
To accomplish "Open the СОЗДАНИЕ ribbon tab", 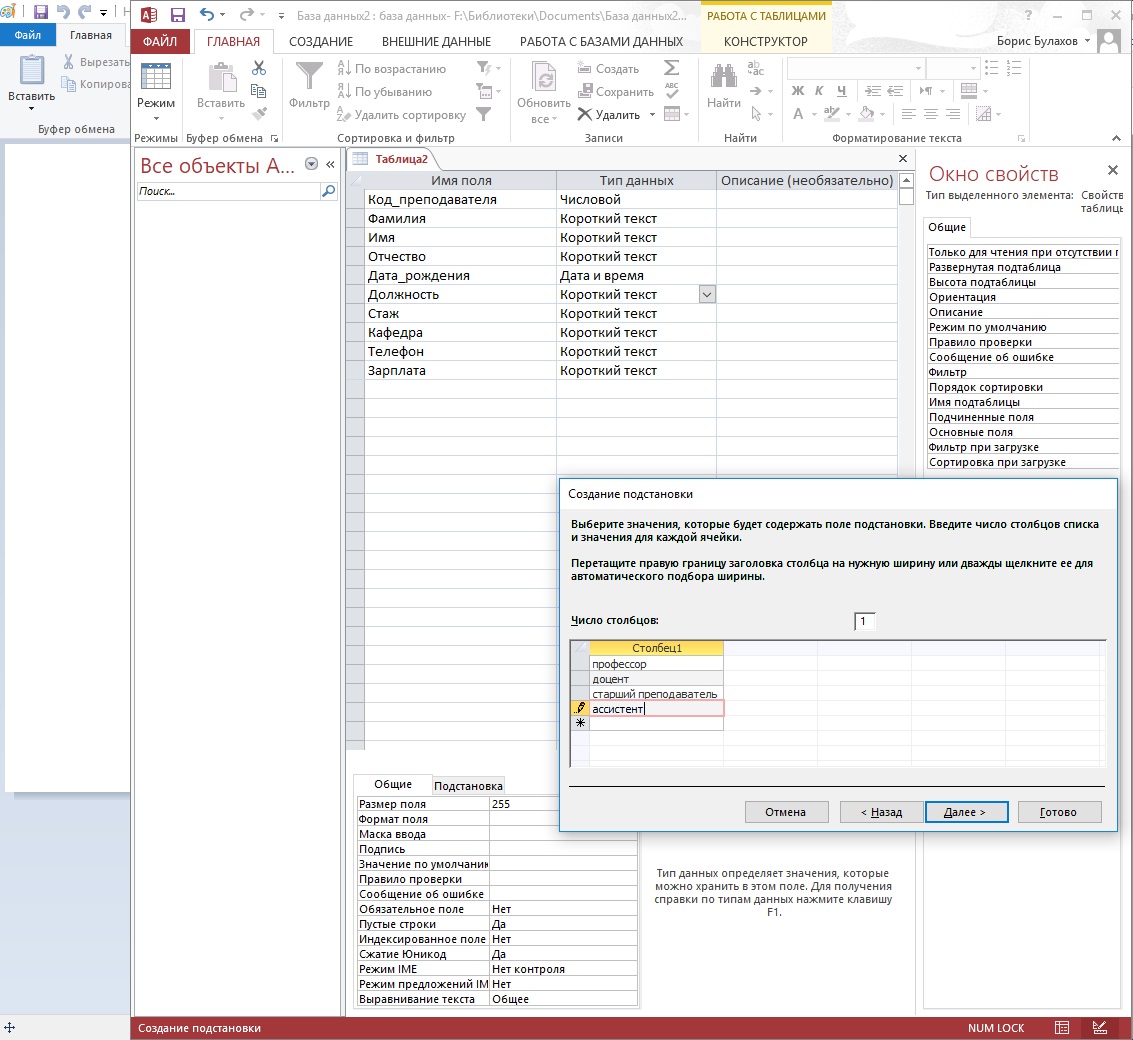I will pyautogui.click(x=320, y=42).
